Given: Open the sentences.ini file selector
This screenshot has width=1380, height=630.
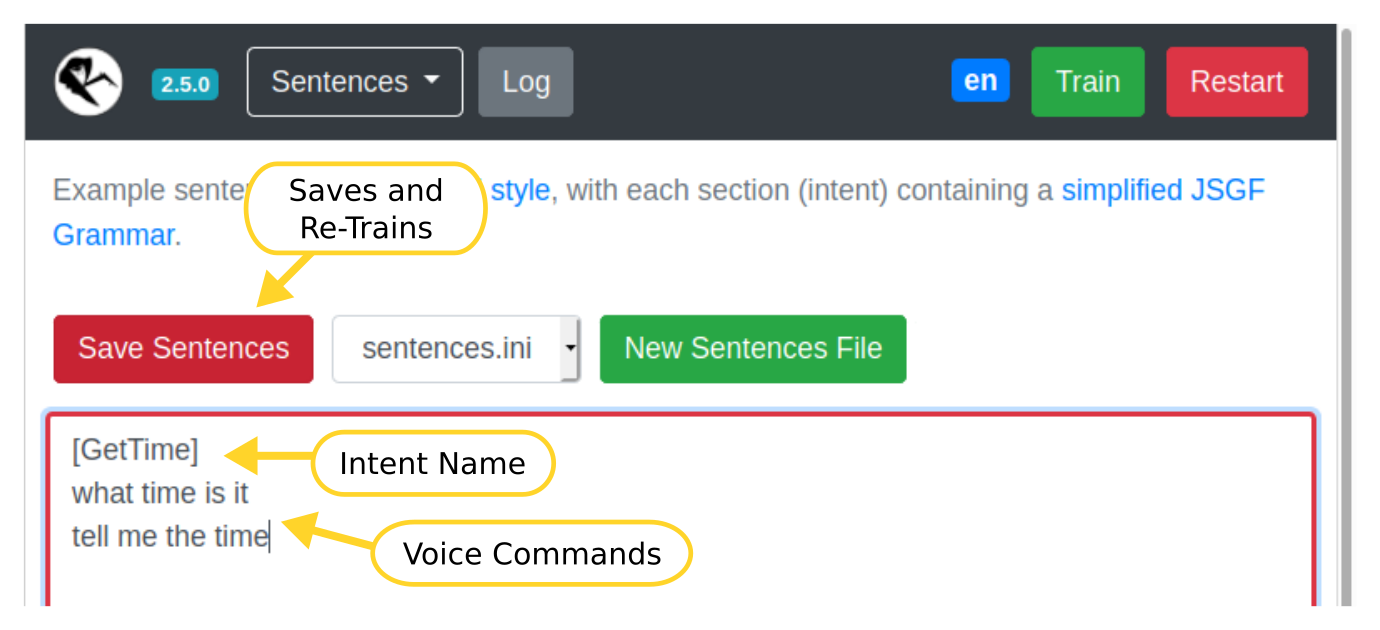Looking at the screenshot, I should pos(450,348).
